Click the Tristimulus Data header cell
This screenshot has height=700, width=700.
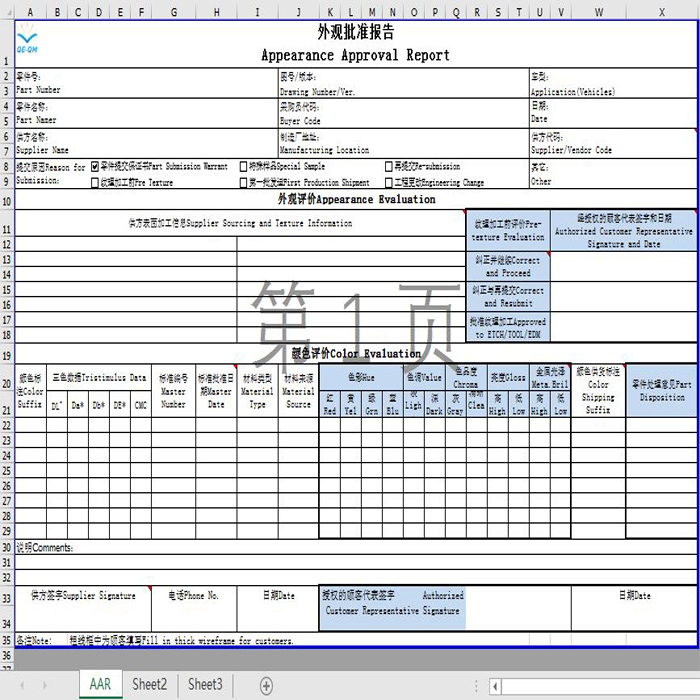99,378
